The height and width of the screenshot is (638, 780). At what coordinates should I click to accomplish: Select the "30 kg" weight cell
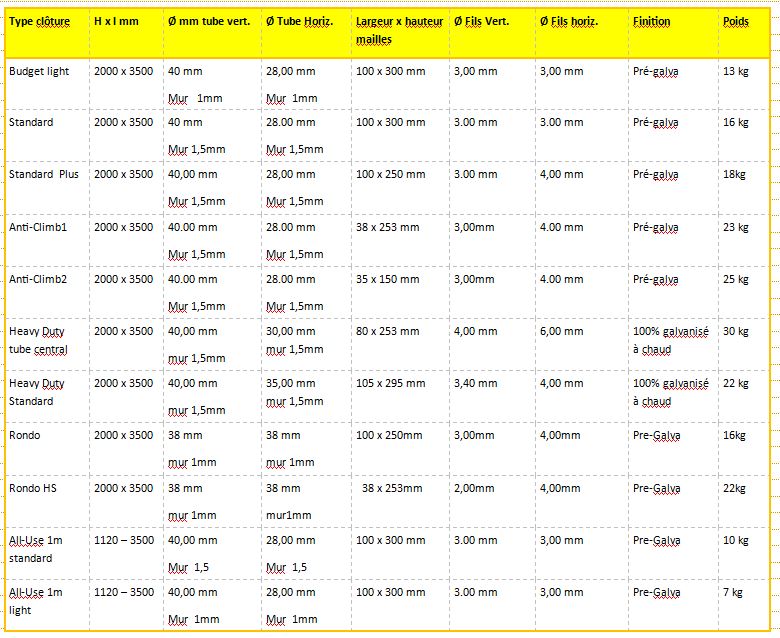click(735, 331)
